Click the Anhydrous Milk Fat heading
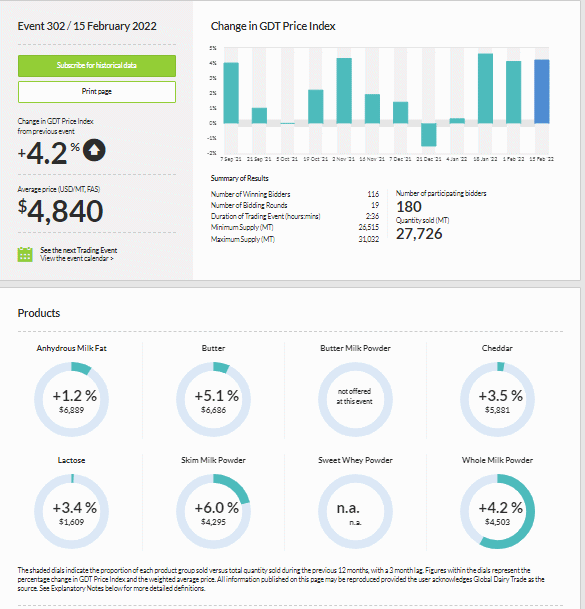 click(x=71, y=348)
